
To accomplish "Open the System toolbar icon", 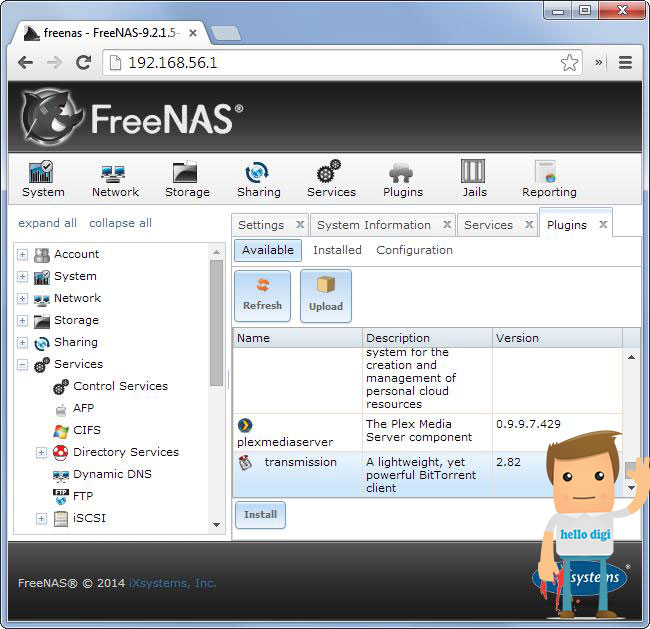I will (42, 172).
